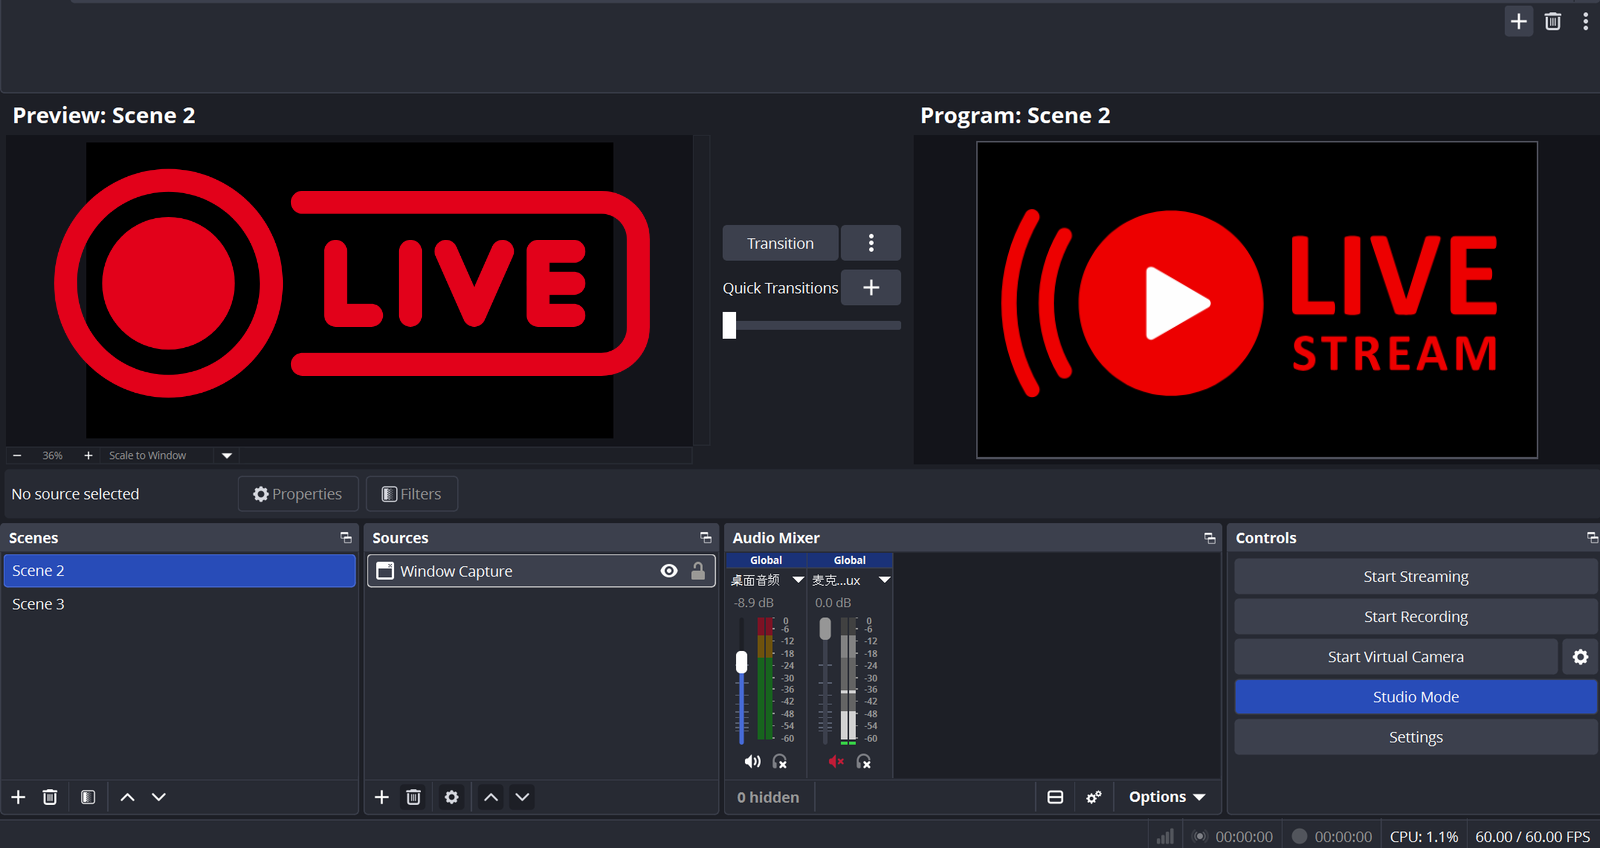Zoom in preview with plus icon
The image size is (1600, 848).
click(88, 456)
